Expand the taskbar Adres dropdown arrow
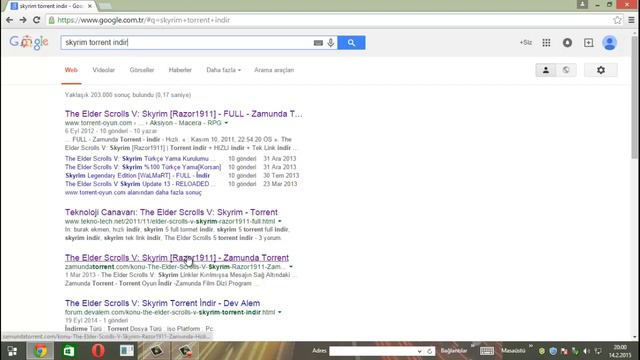The height and width of the screenshot is (360, 640). (419, 351)
